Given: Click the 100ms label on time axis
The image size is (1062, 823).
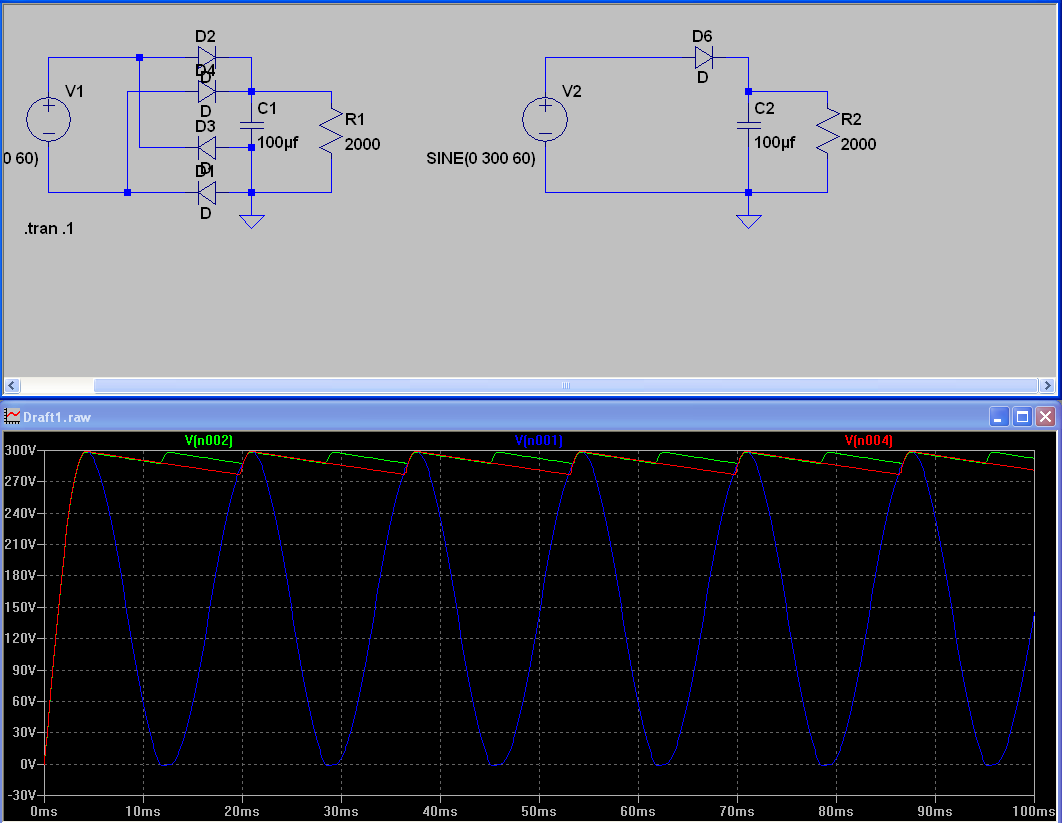Looking at the screenshot, I should [x=1034, y=811].
